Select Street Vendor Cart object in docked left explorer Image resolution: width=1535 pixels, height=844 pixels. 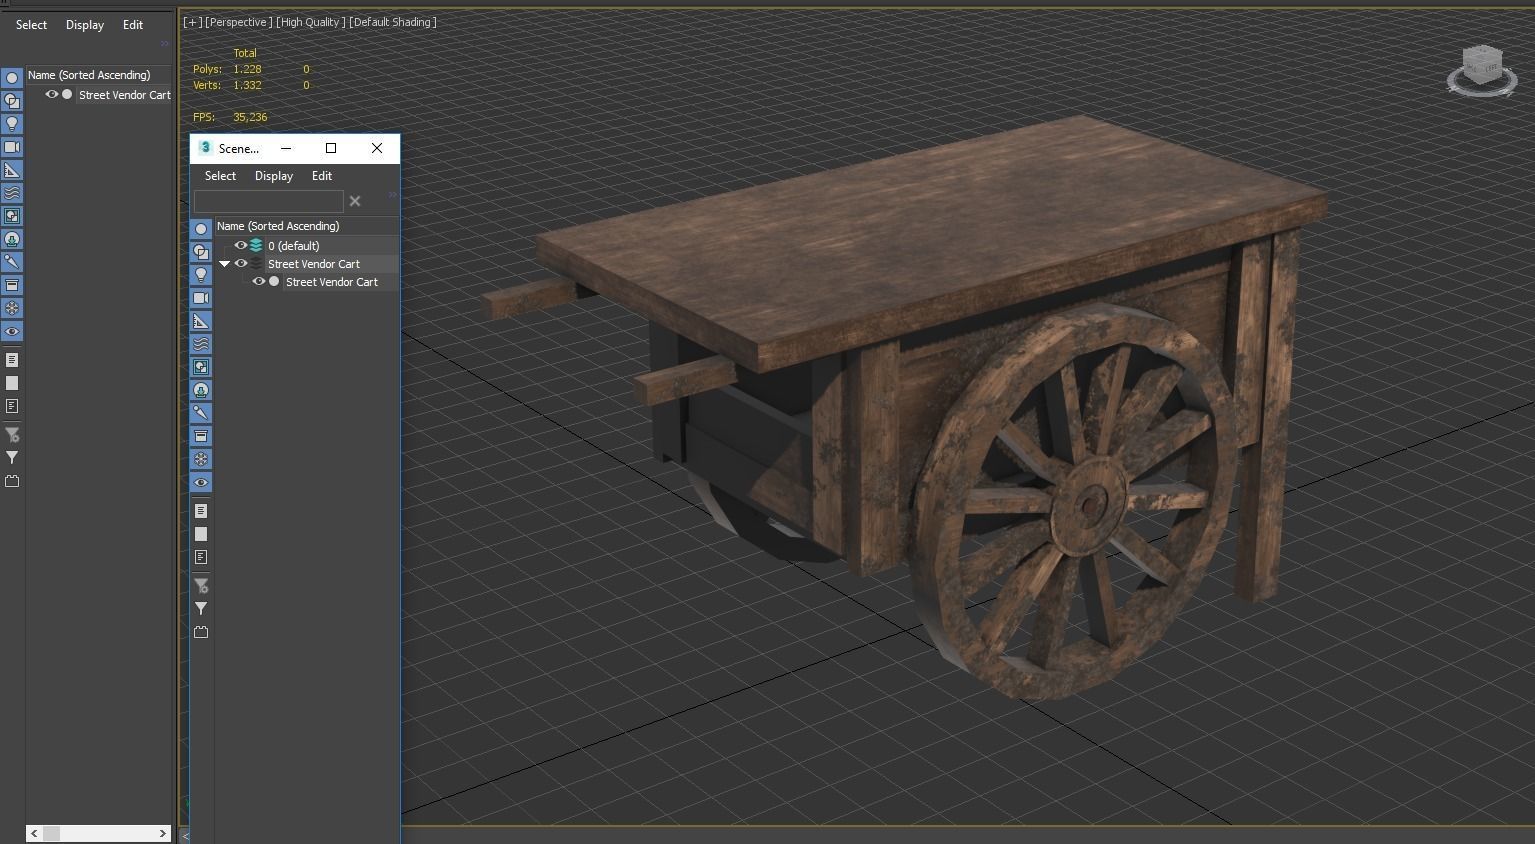(x=125, y=95)
